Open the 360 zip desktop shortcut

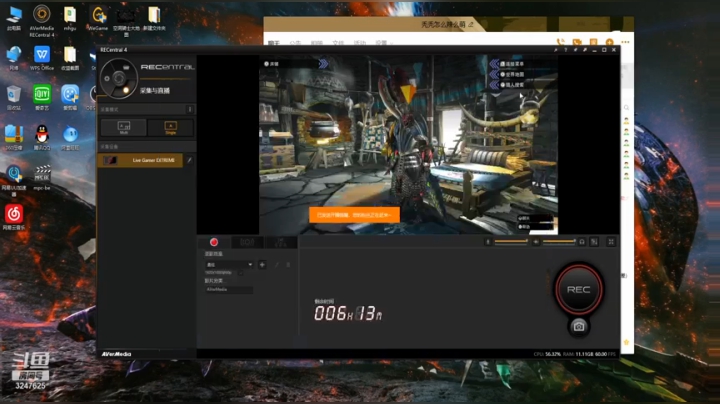click(x=14, y=137)
